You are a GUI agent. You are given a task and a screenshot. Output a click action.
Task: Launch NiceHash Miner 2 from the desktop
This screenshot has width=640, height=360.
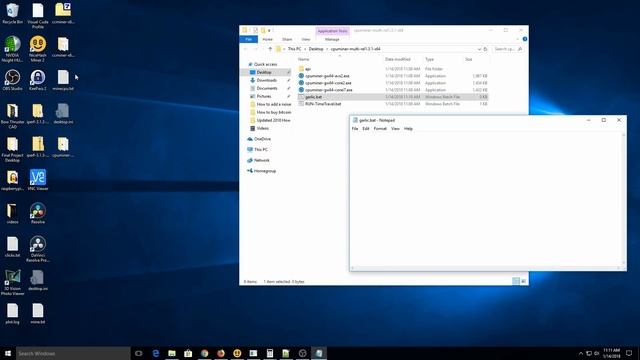(38, 49)
